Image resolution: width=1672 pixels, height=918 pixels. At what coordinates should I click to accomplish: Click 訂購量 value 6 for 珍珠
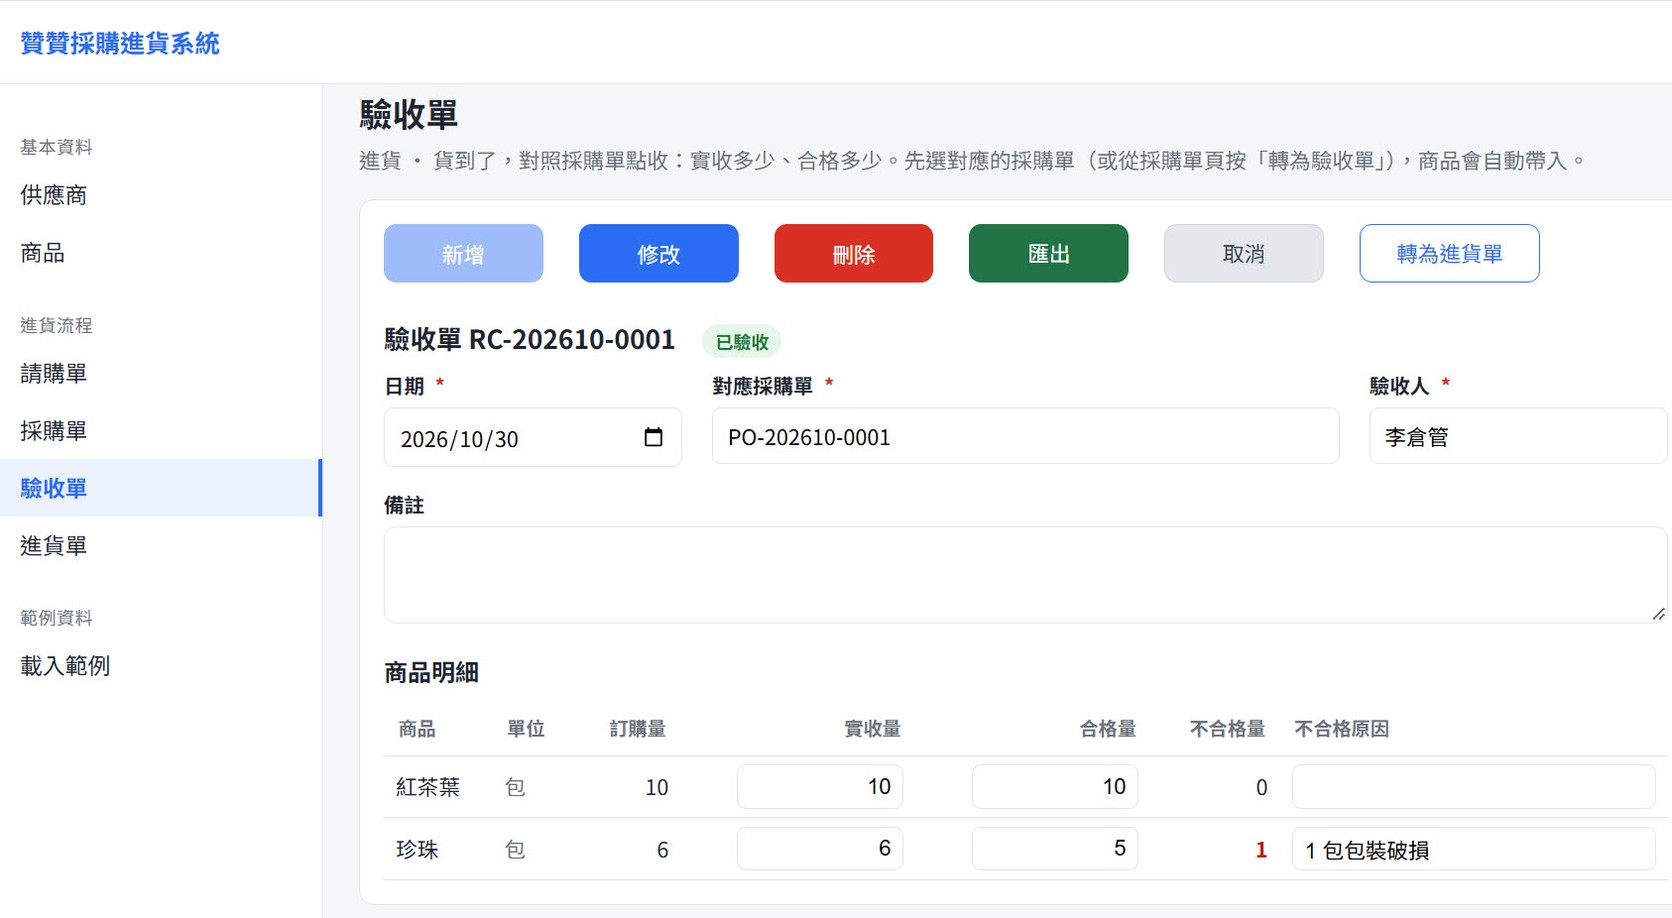coord(662,849)
